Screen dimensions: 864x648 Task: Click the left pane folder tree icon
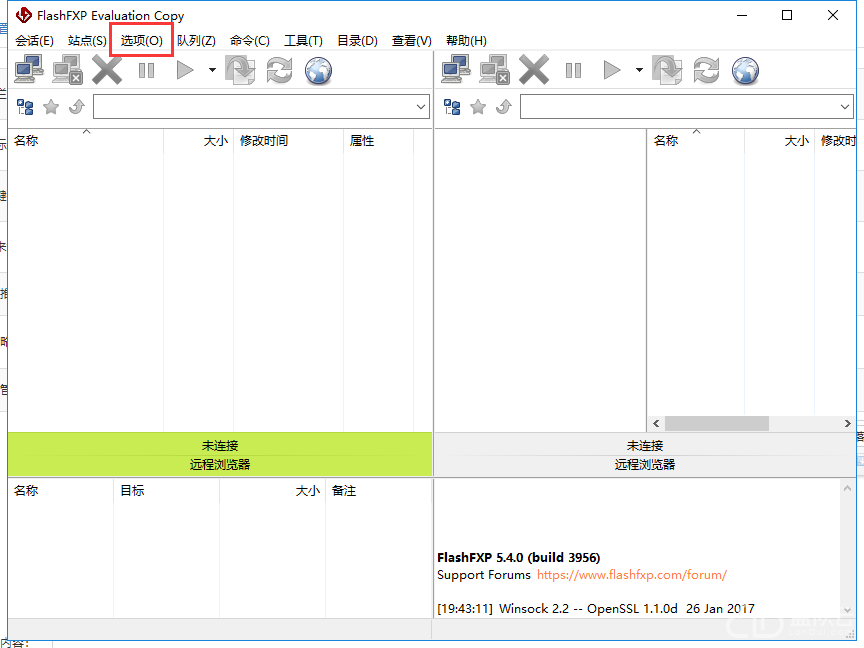tap(25, 107)
